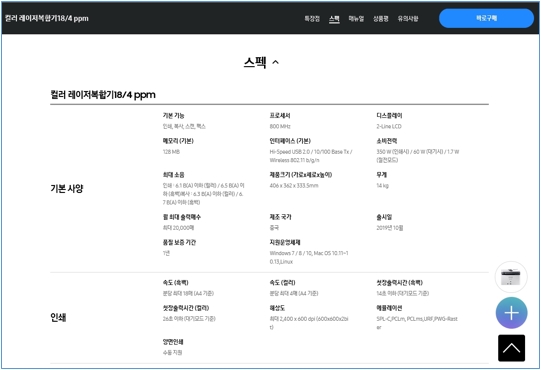Click the 최대 20,000매 value
This screenshot has width=541, height=370.
[178, 228]
